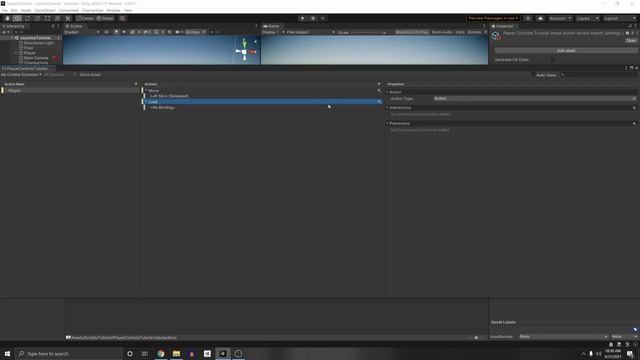
Task: Open Collaborate services icon
Action: (x=528, y=18)
